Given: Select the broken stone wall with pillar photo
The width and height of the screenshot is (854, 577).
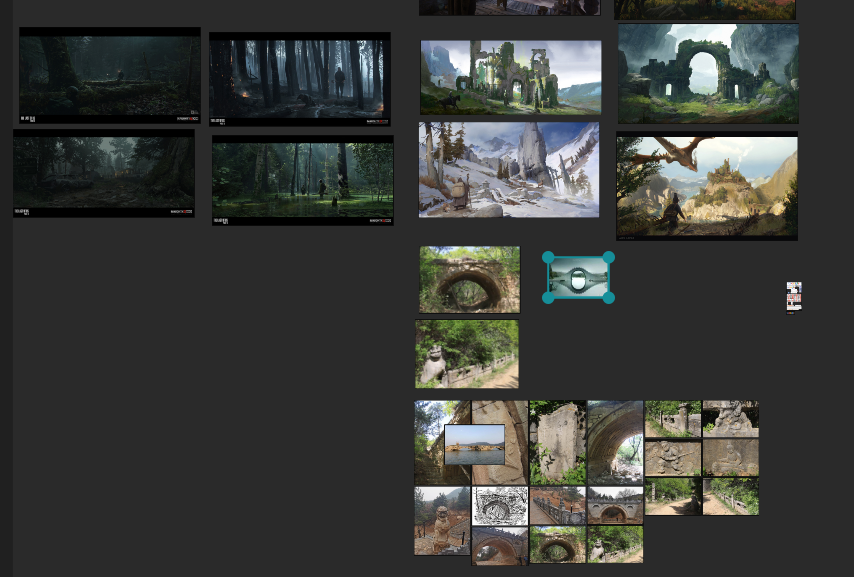Looking at the screenshot, I should [x=673, y=419].
